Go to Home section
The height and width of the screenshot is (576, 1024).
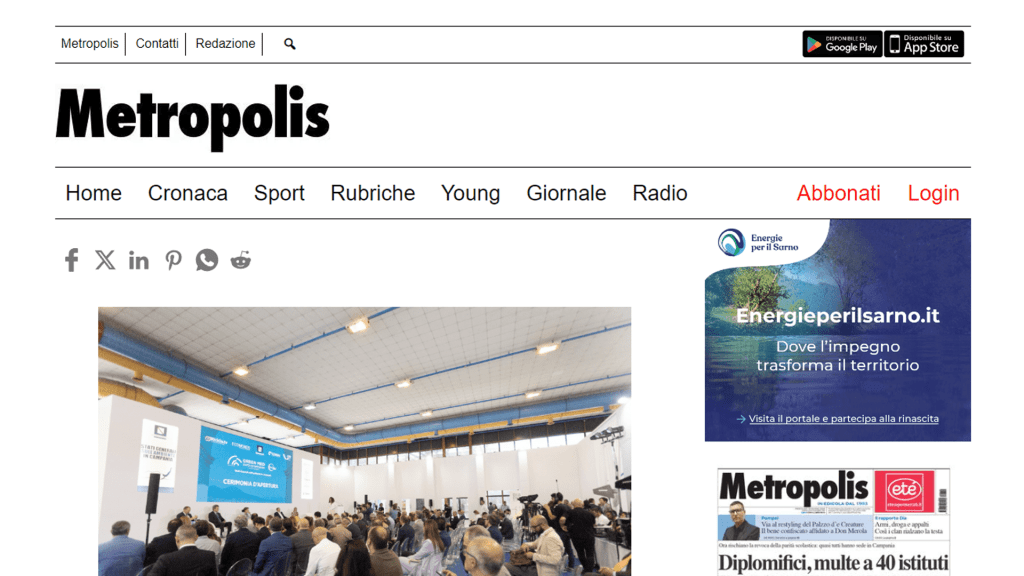click(x=93, y=193)
